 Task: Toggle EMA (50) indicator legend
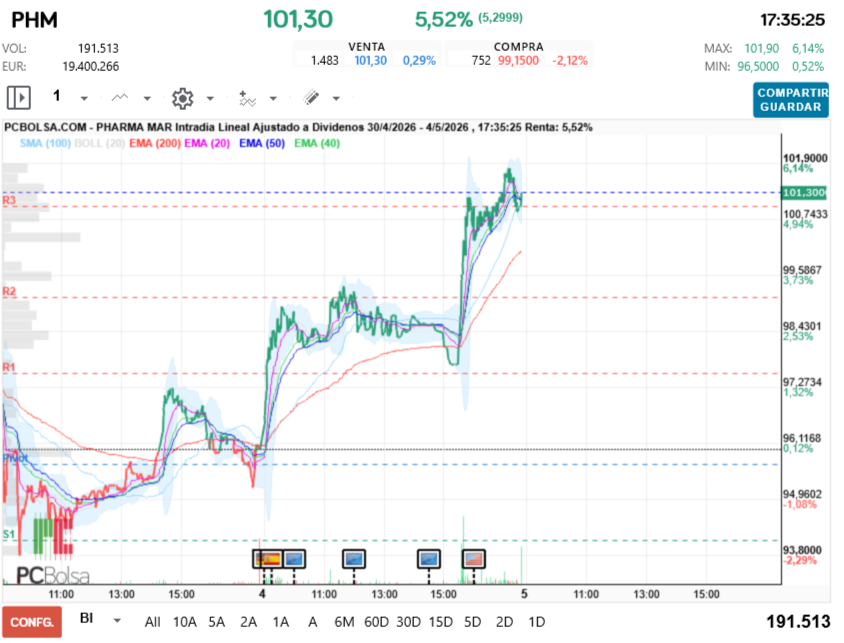coord(262,143)
